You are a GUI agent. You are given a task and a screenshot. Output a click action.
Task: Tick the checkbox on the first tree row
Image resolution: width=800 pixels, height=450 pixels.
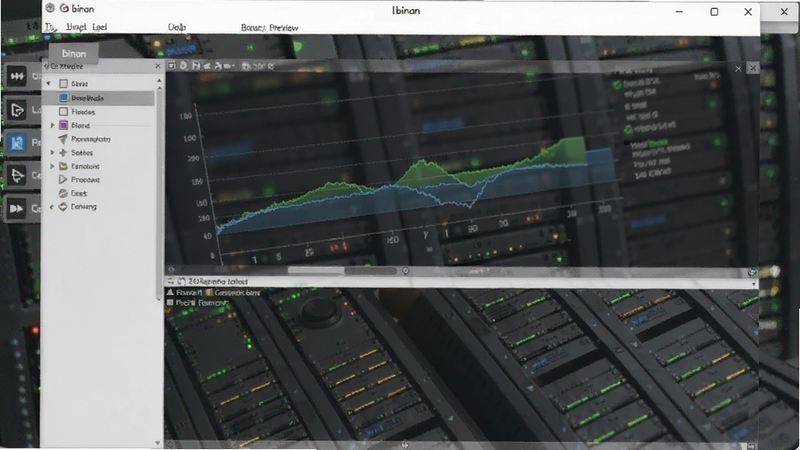pyautogui.click(x=63, y=84)
